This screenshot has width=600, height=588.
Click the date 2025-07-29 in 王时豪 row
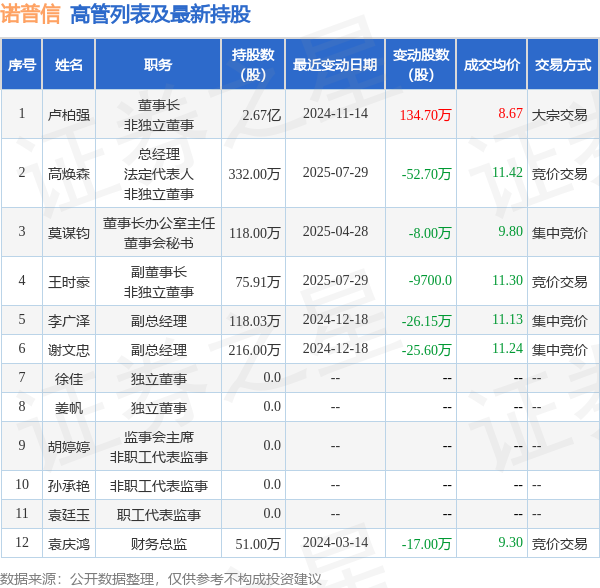click(336, 280)
